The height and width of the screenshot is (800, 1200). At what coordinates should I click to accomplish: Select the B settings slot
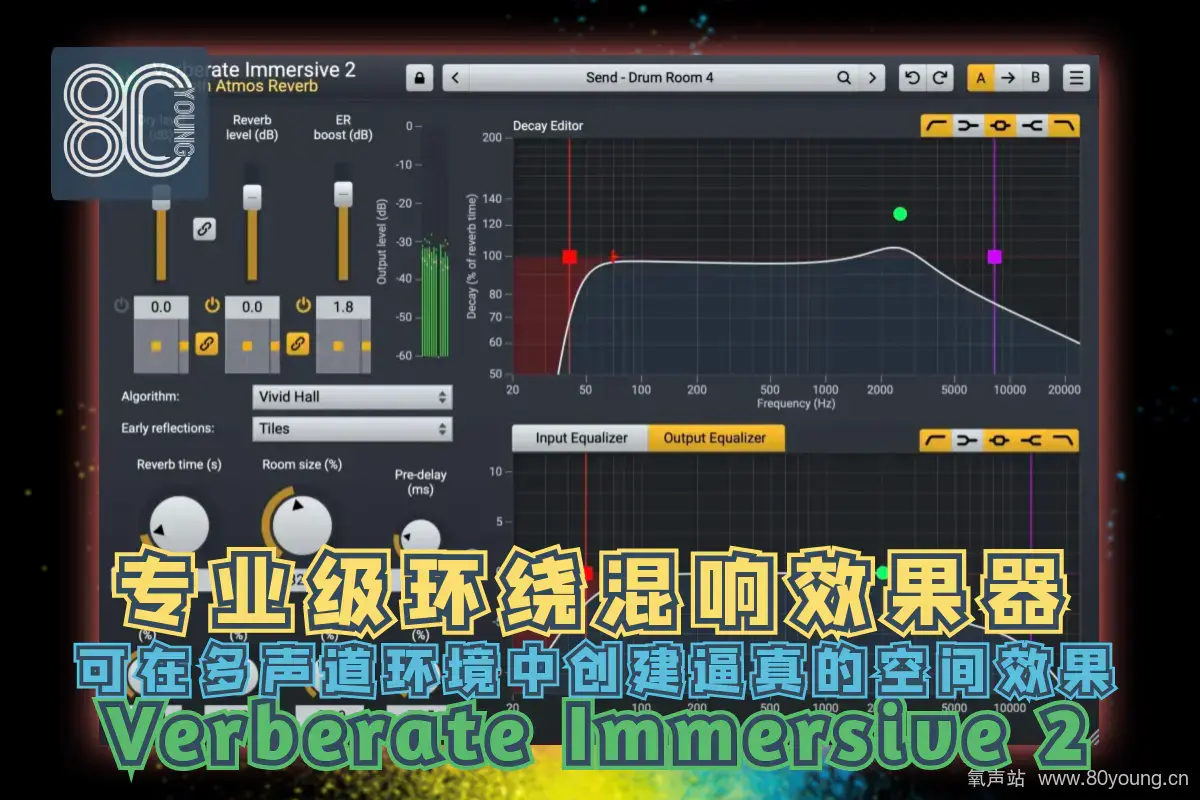tap(1035, 77)
